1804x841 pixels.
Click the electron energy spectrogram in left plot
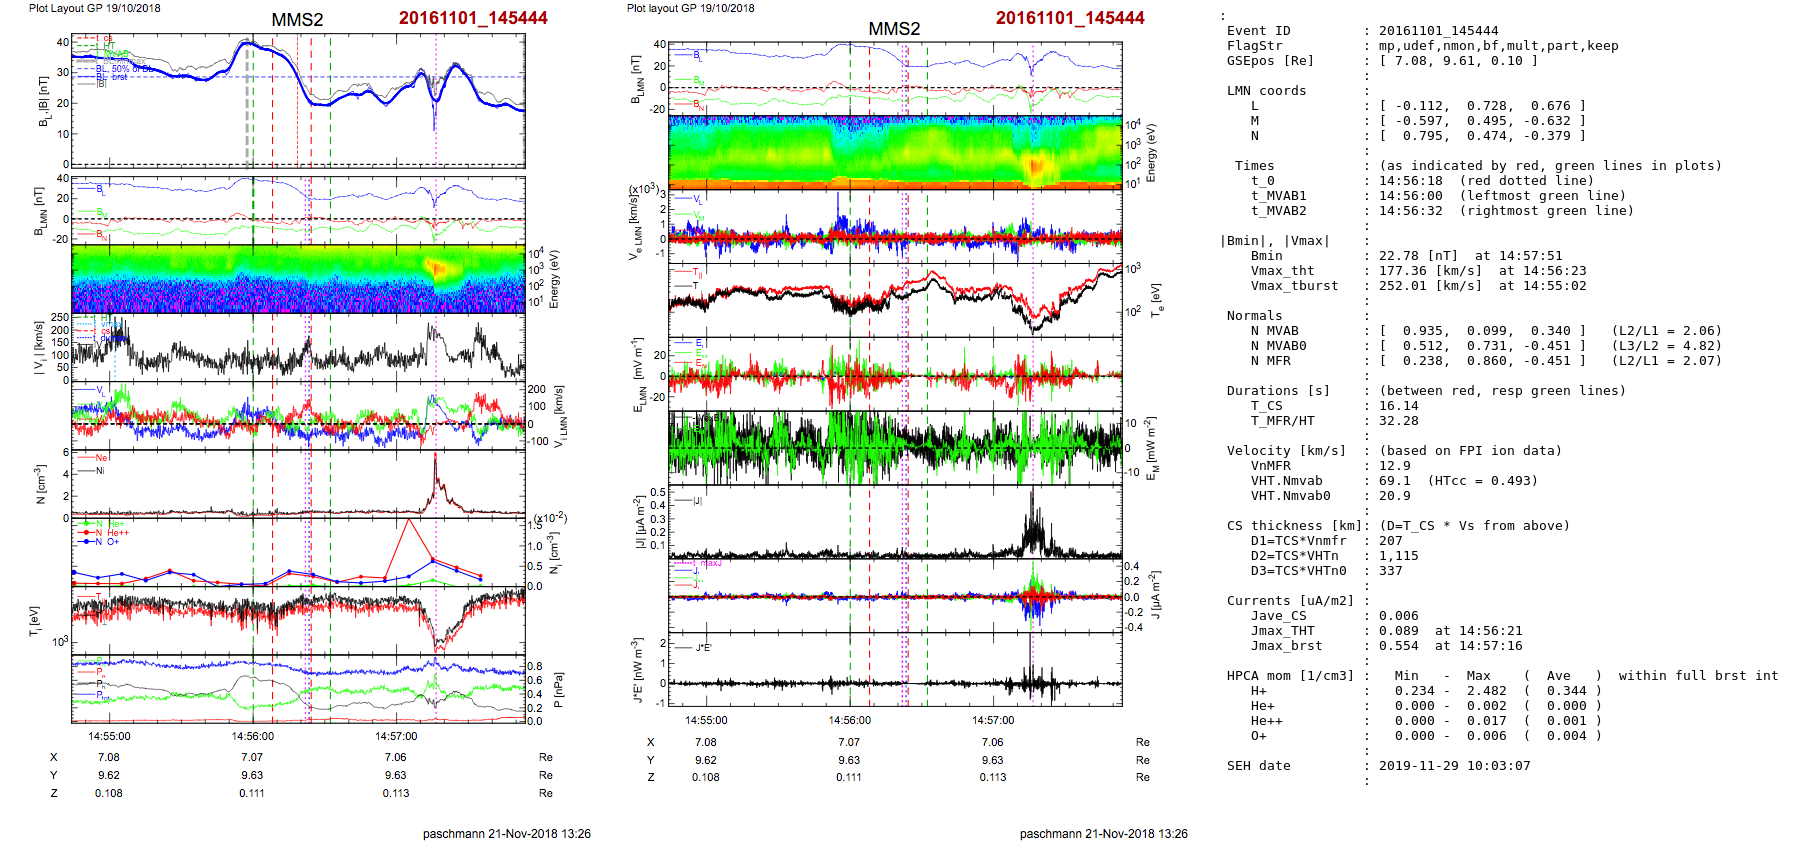298,280
